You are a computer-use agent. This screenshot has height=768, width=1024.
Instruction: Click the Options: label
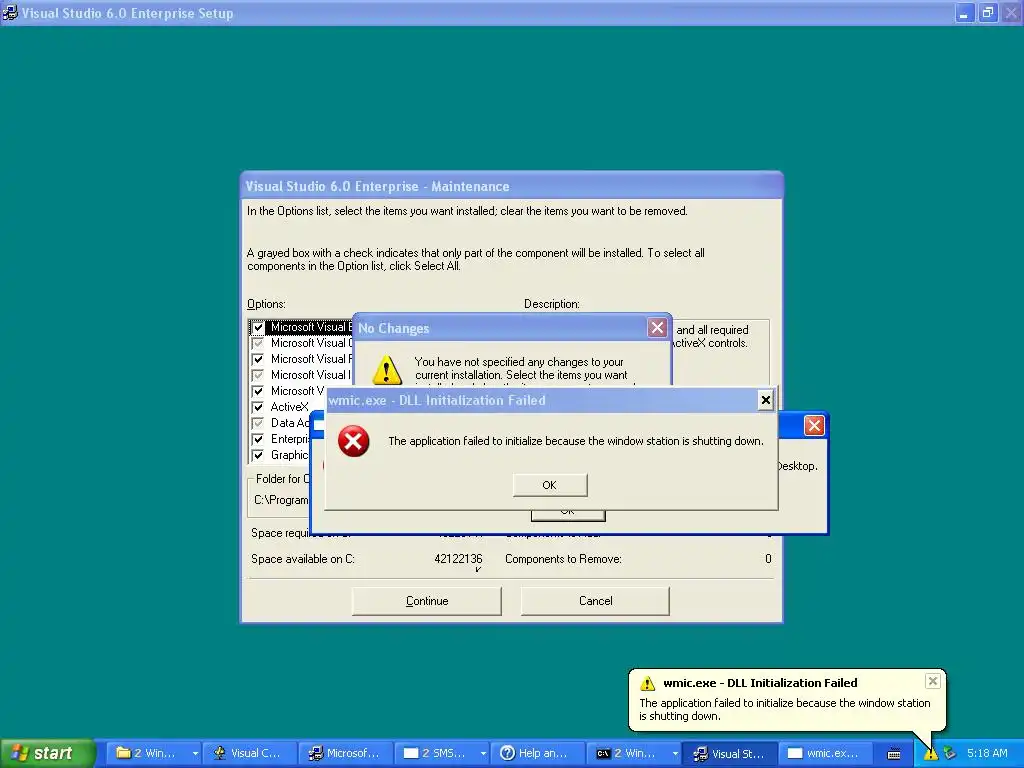pos(266,304)
